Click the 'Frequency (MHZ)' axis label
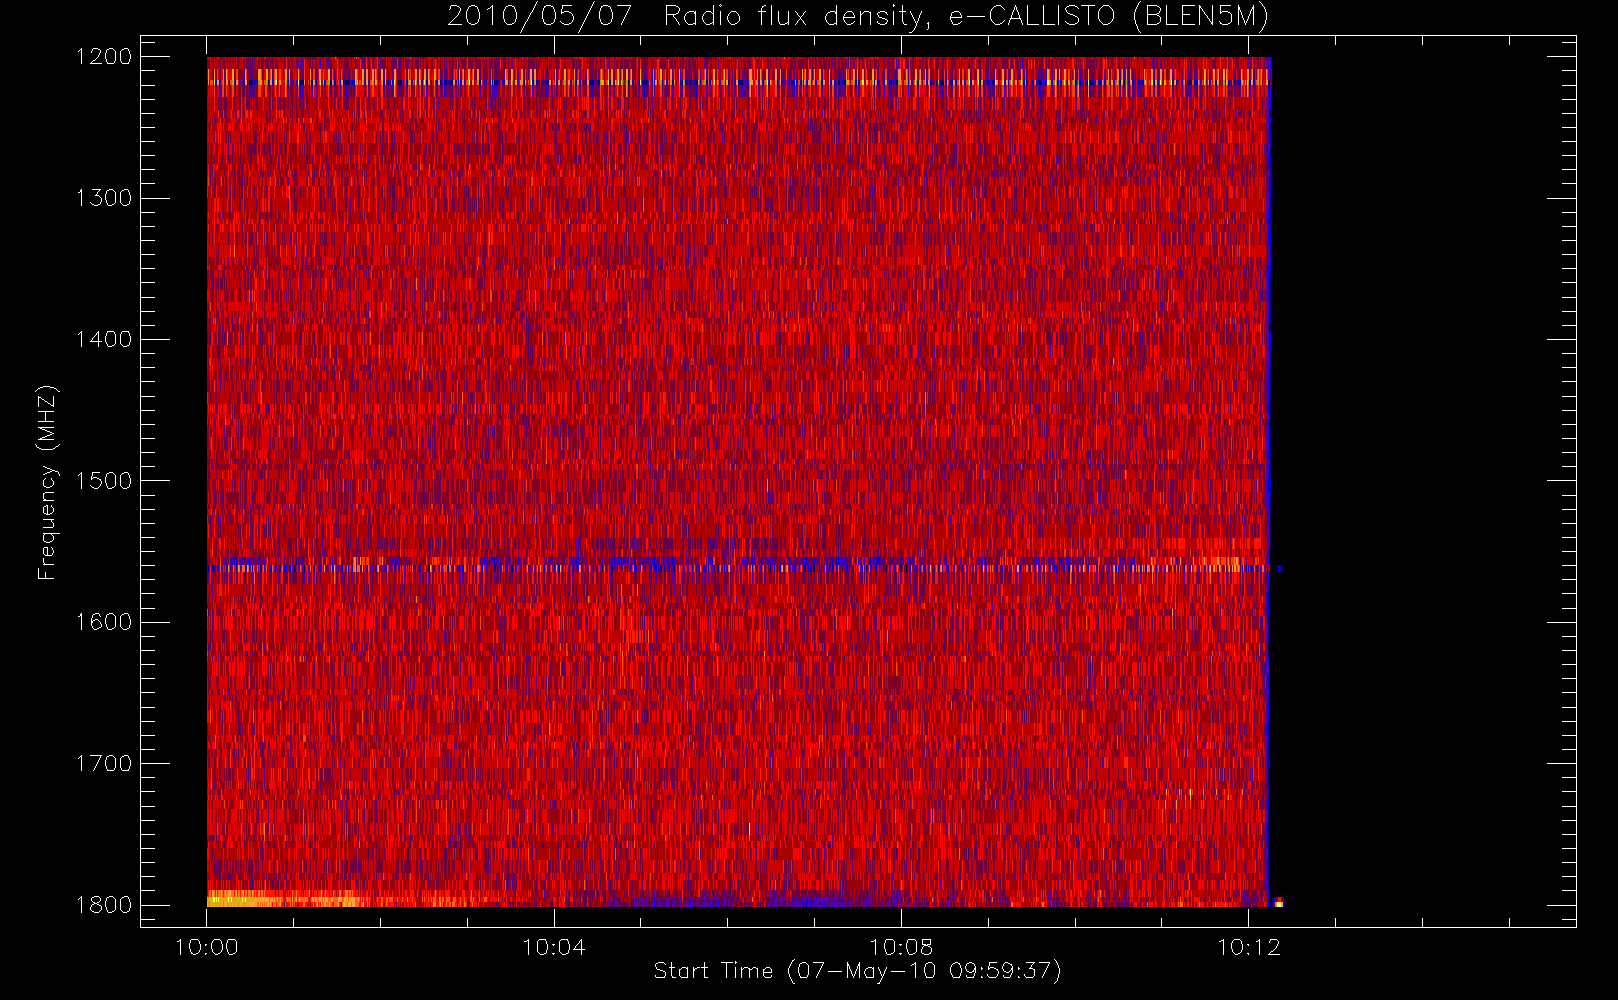 click(x=47, y=482)
